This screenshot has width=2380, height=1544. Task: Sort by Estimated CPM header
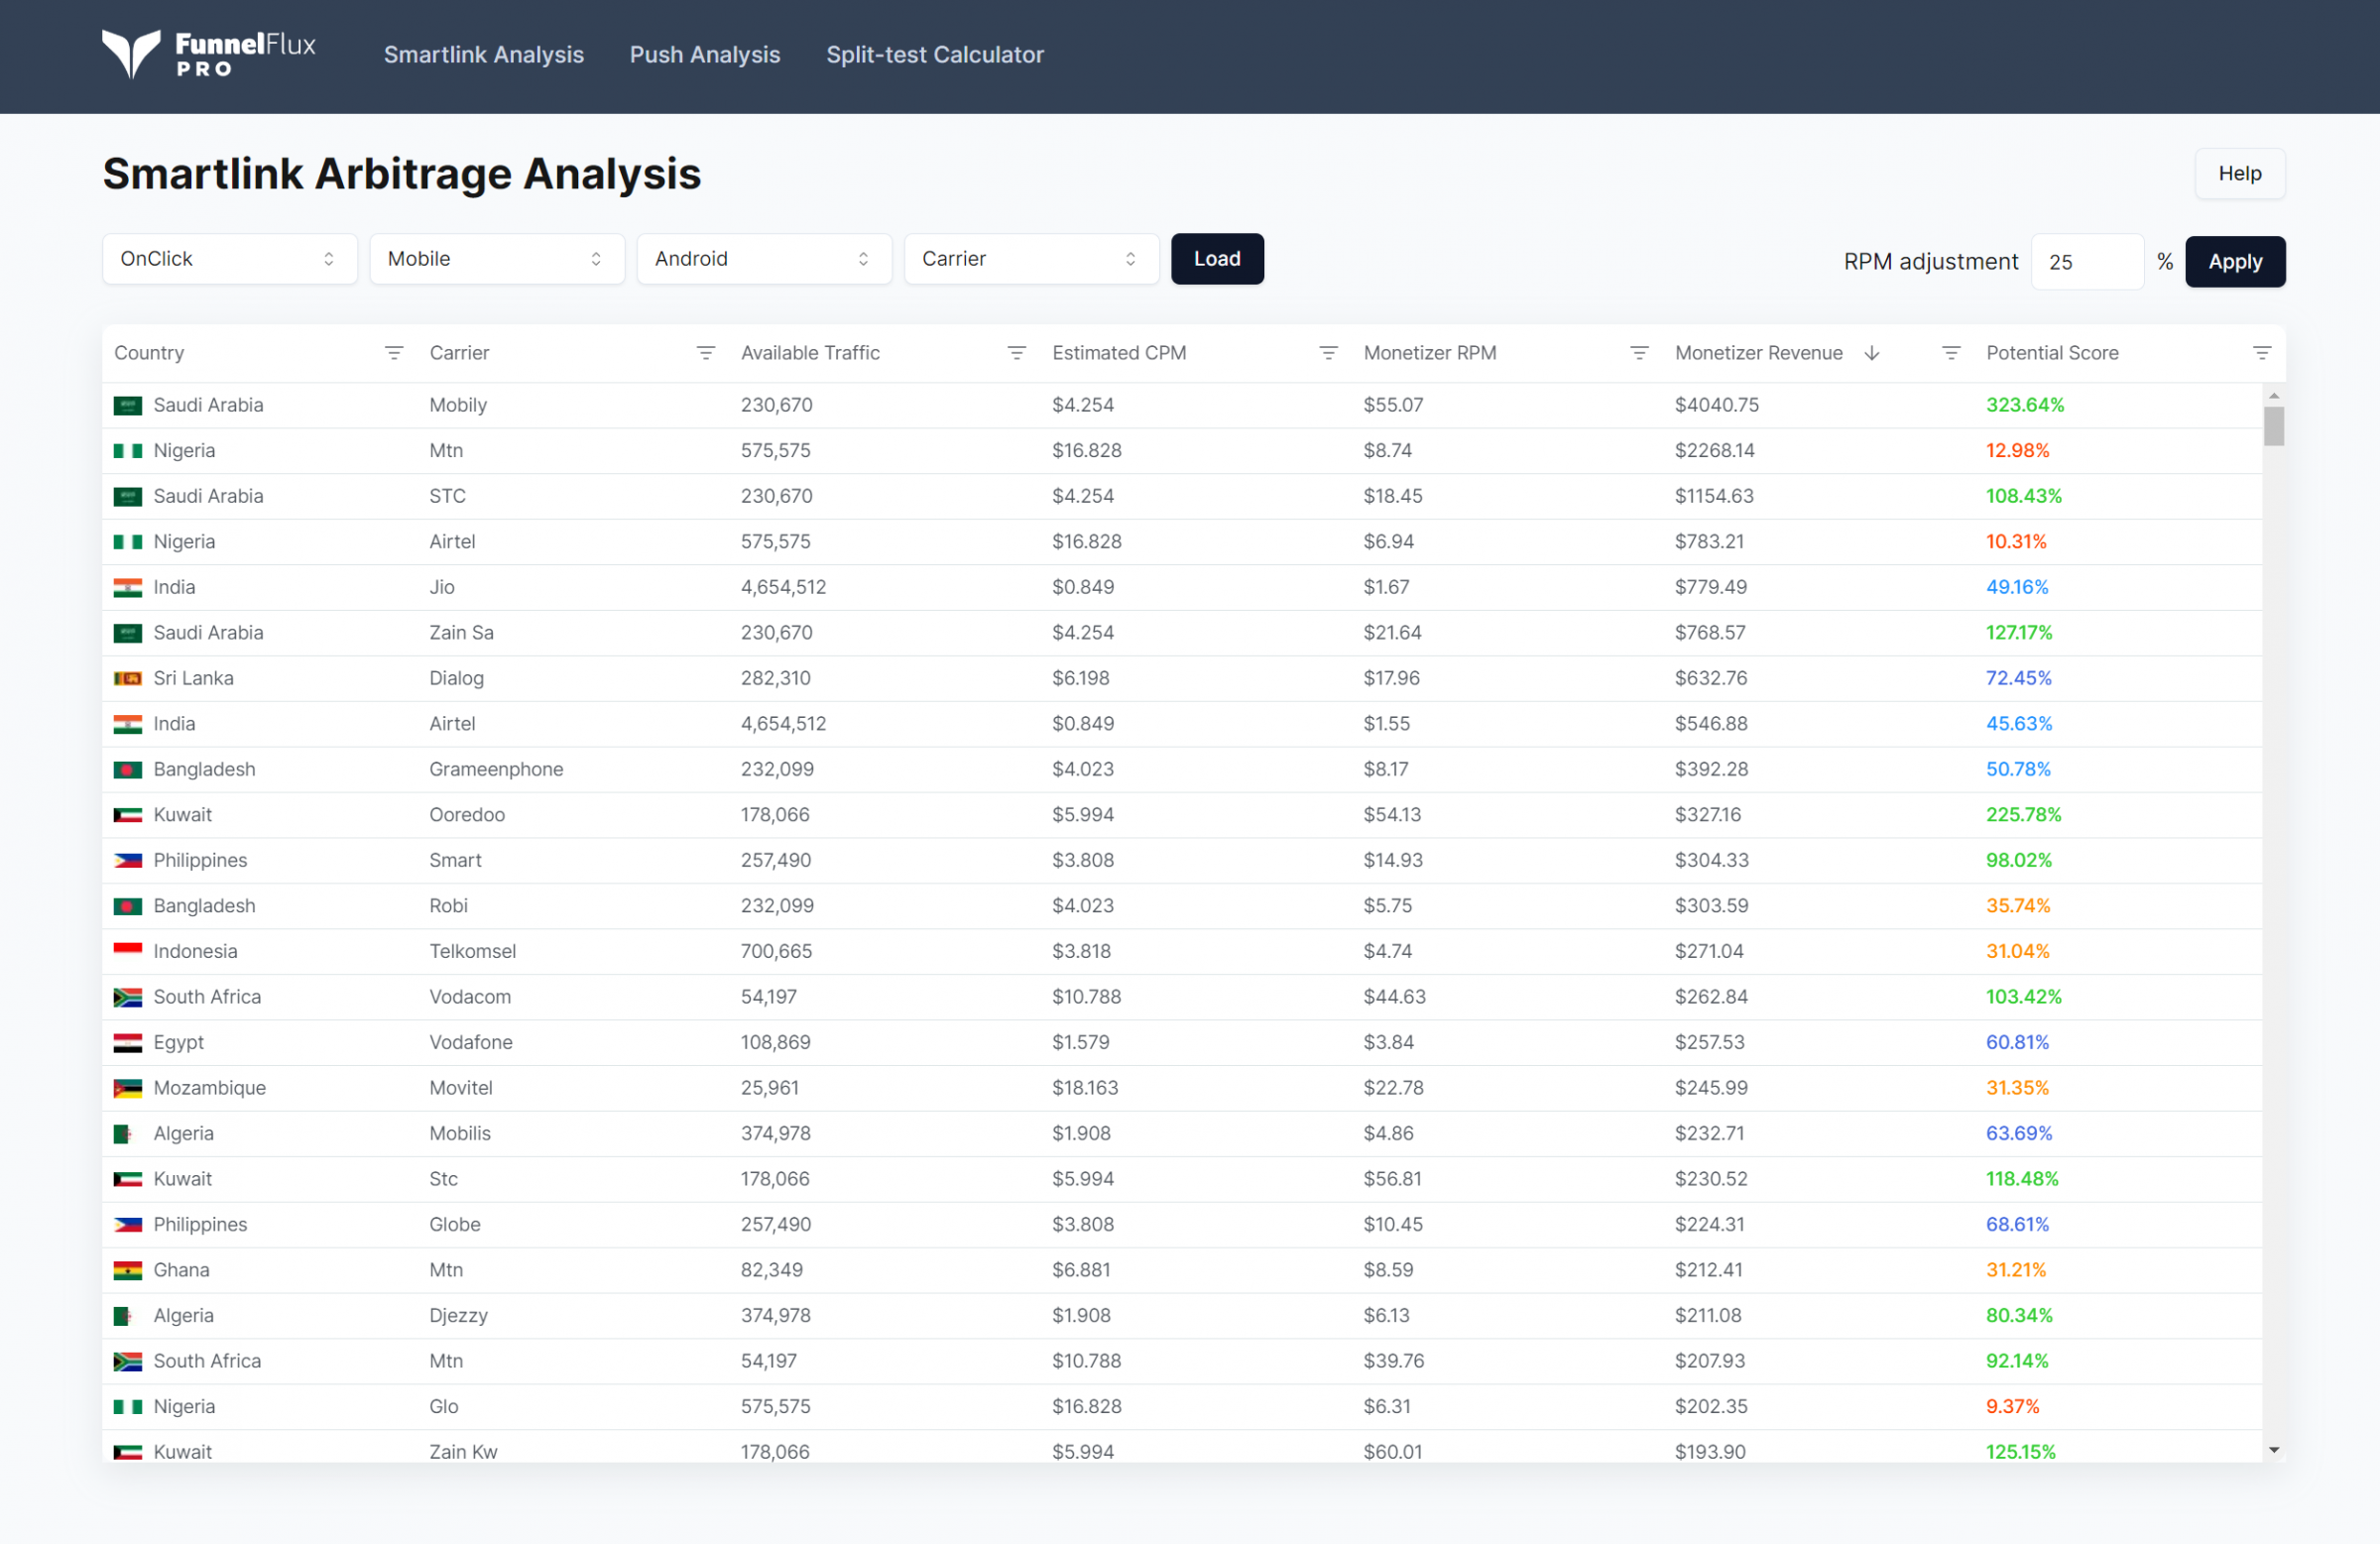(x=1119, y=353)
